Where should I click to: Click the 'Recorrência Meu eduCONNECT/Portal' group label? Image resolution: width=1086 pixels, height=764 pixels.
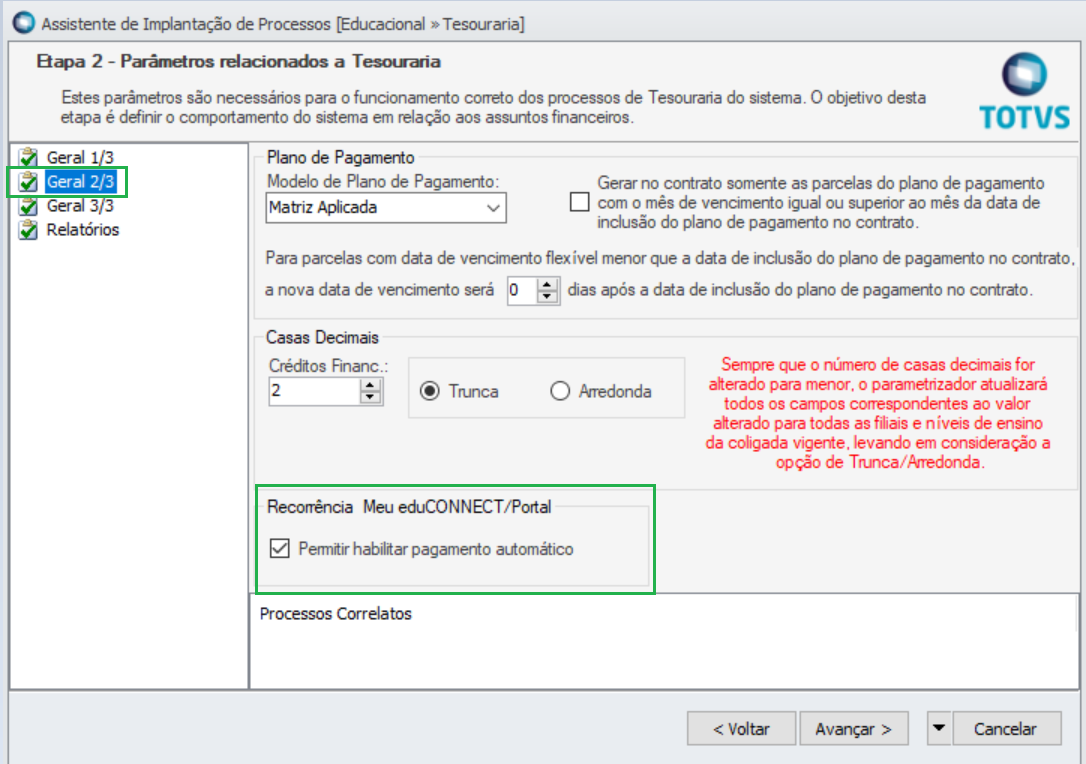click(x=409, y=507)
